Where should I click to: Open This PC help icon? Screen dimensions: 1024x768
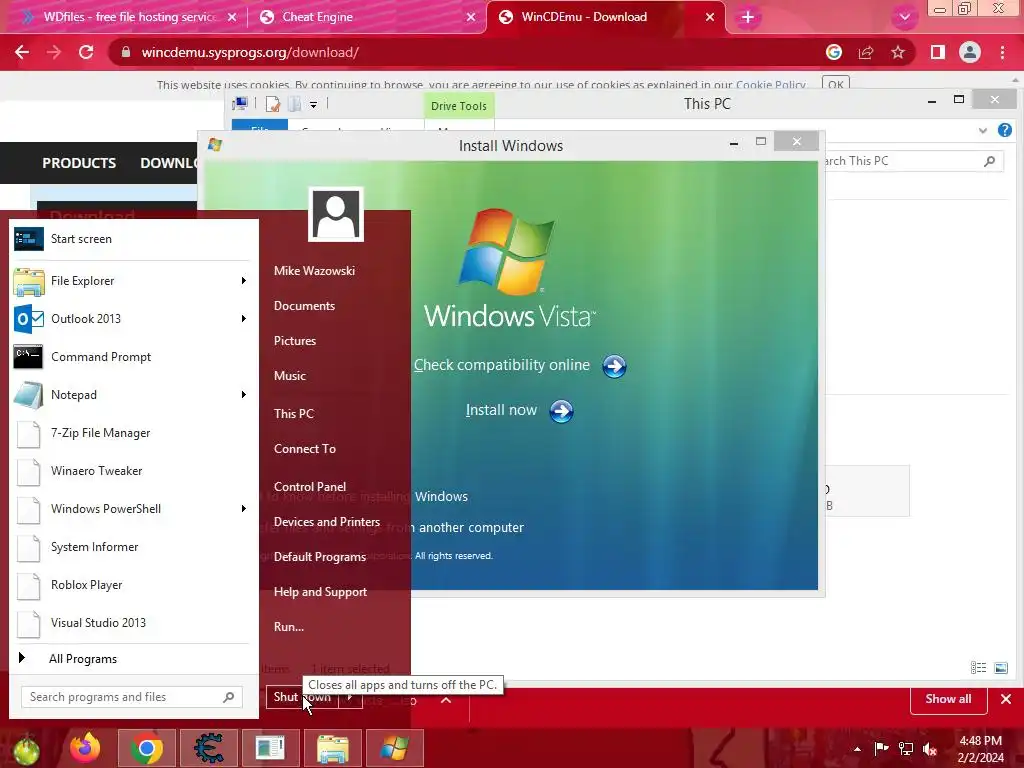tap(1004, 130)
